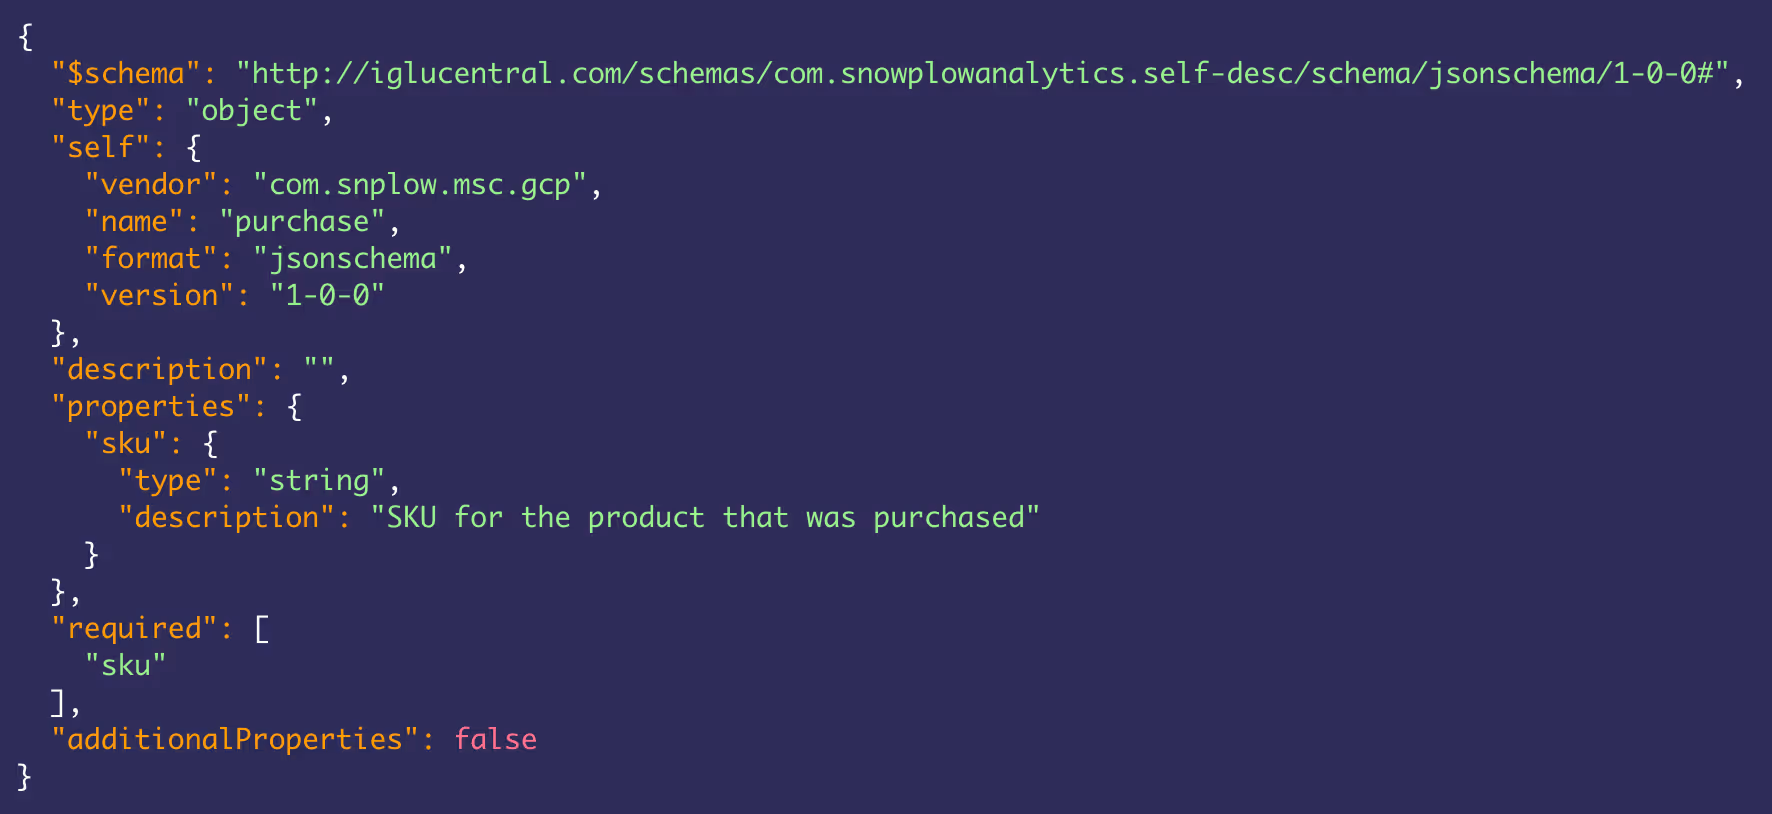This screenshot has height=814, width=1772.
Task: Click the vendor value com.snplow.msc.gcp
Action: pyautogui.click(x=420, y=185)
